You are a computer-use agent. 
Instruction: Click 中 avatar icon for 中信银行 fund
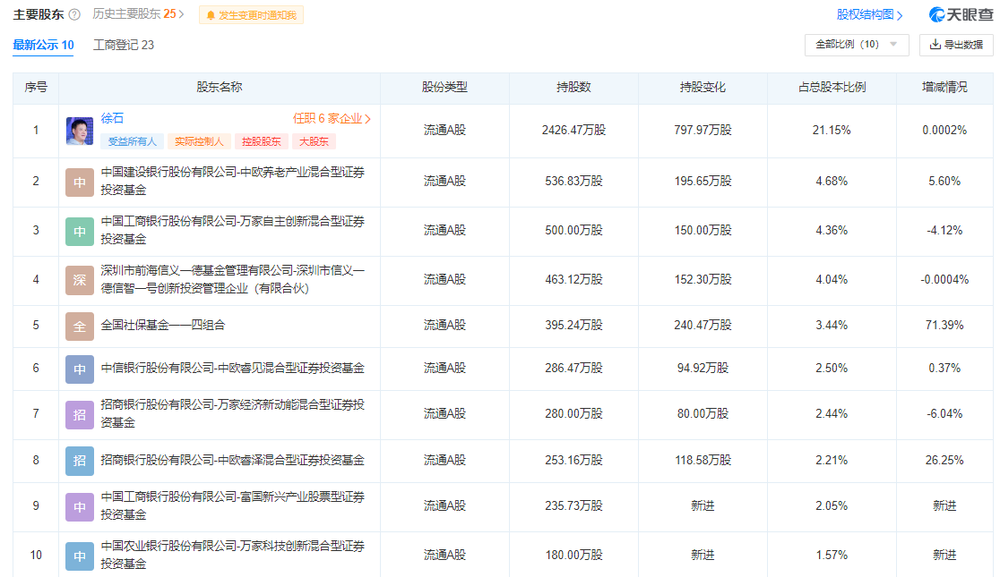pyautogui.click(x=80, y=369)
